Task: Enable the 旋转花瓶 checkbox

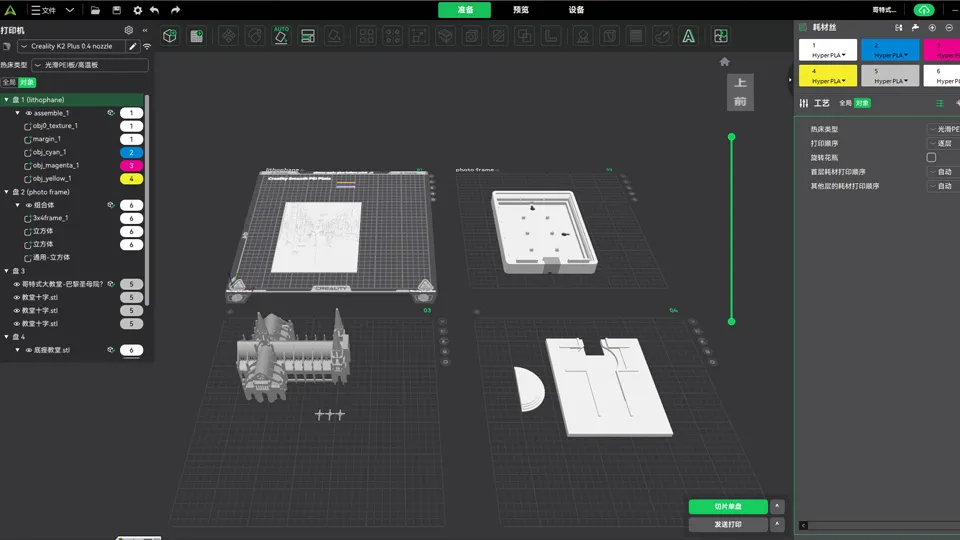Action: point(931,157)
